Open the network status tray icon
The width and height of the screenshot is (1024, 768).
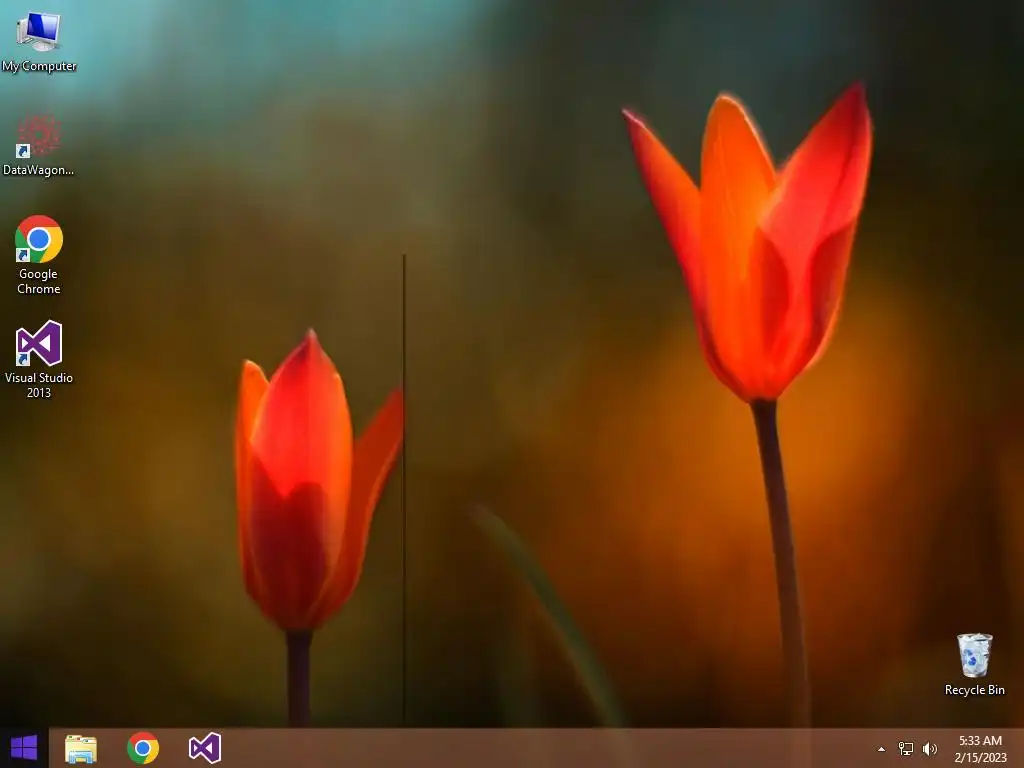pyautogui.click(x=906, y=749)
